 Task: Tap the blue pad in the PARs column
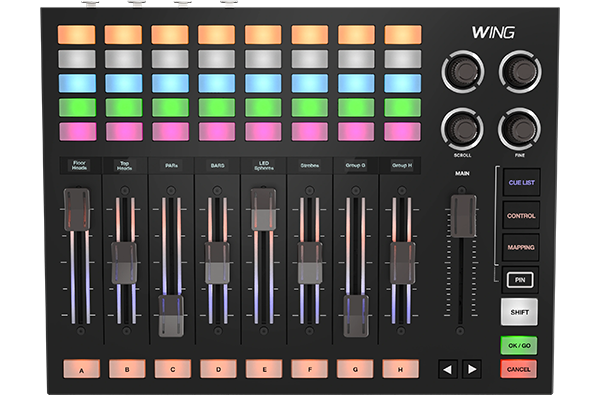(x=170, y=83)
